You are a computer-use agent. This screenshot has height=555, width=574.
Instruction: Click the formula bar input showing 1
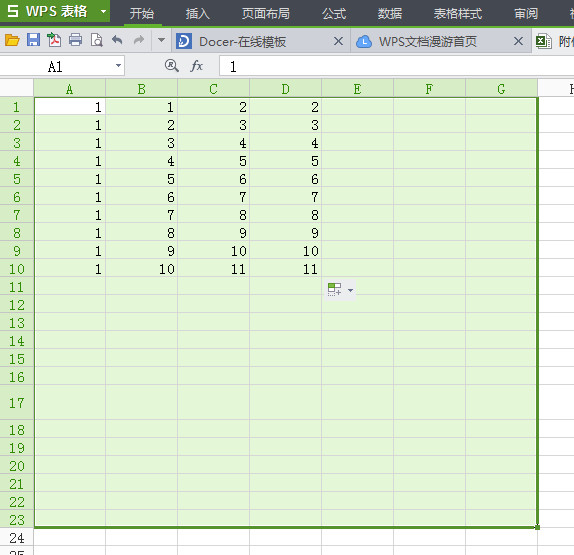pyautogui.click(x=396, y=66)
